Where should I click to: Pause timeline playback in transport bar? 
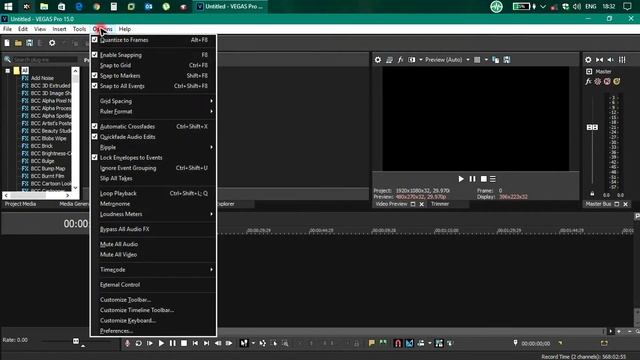click(x=173, y=343)
